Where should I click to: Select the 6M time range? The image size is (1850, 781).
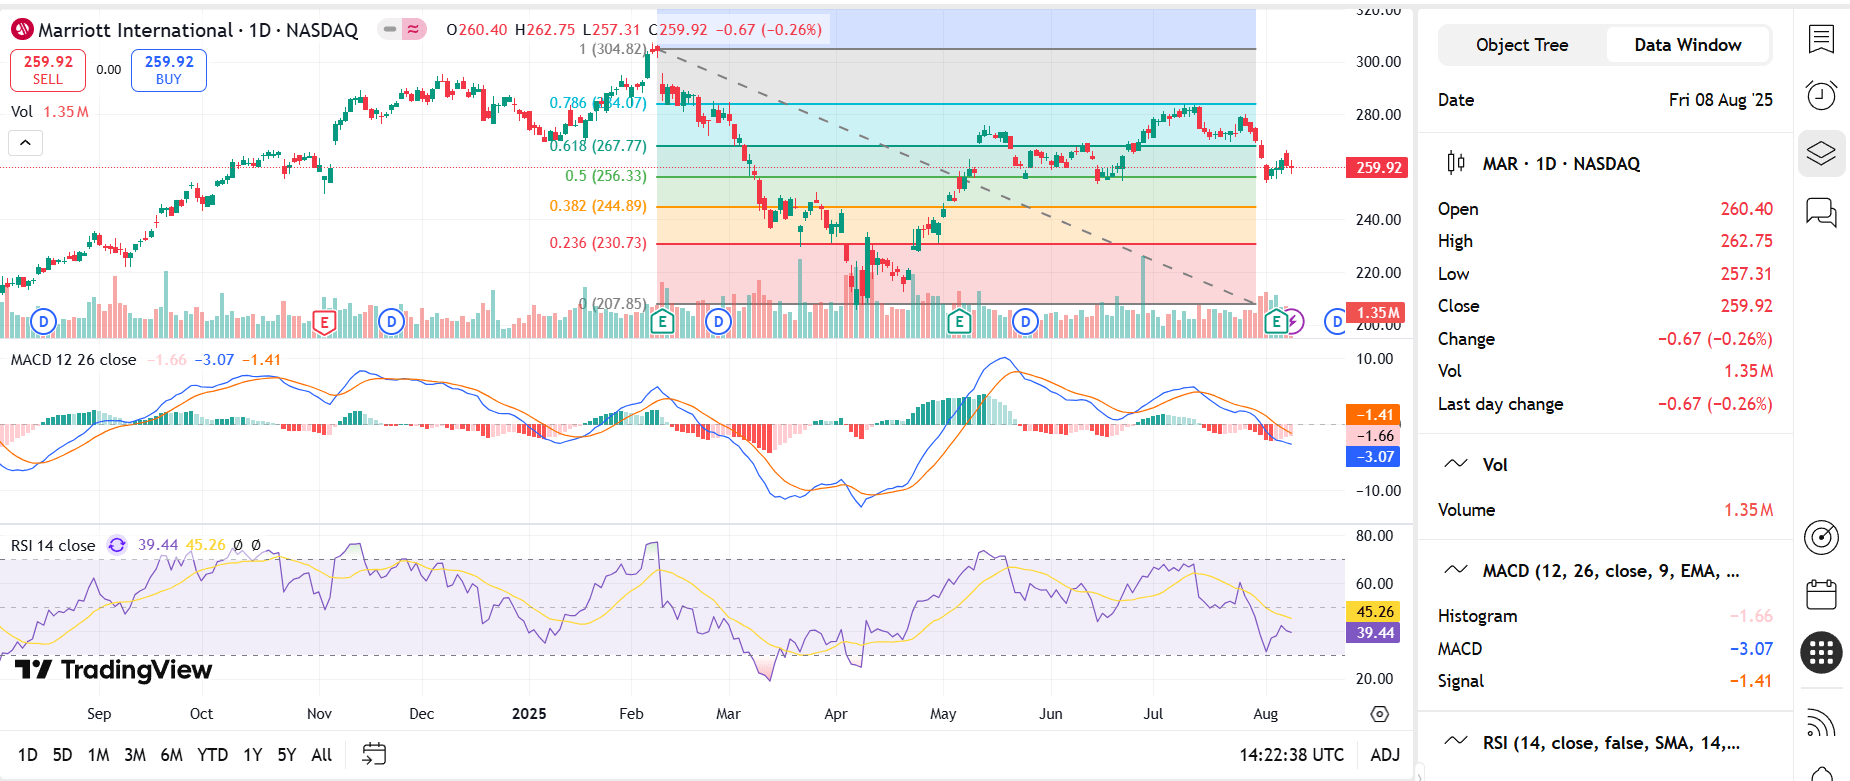(x=171, y=755)
